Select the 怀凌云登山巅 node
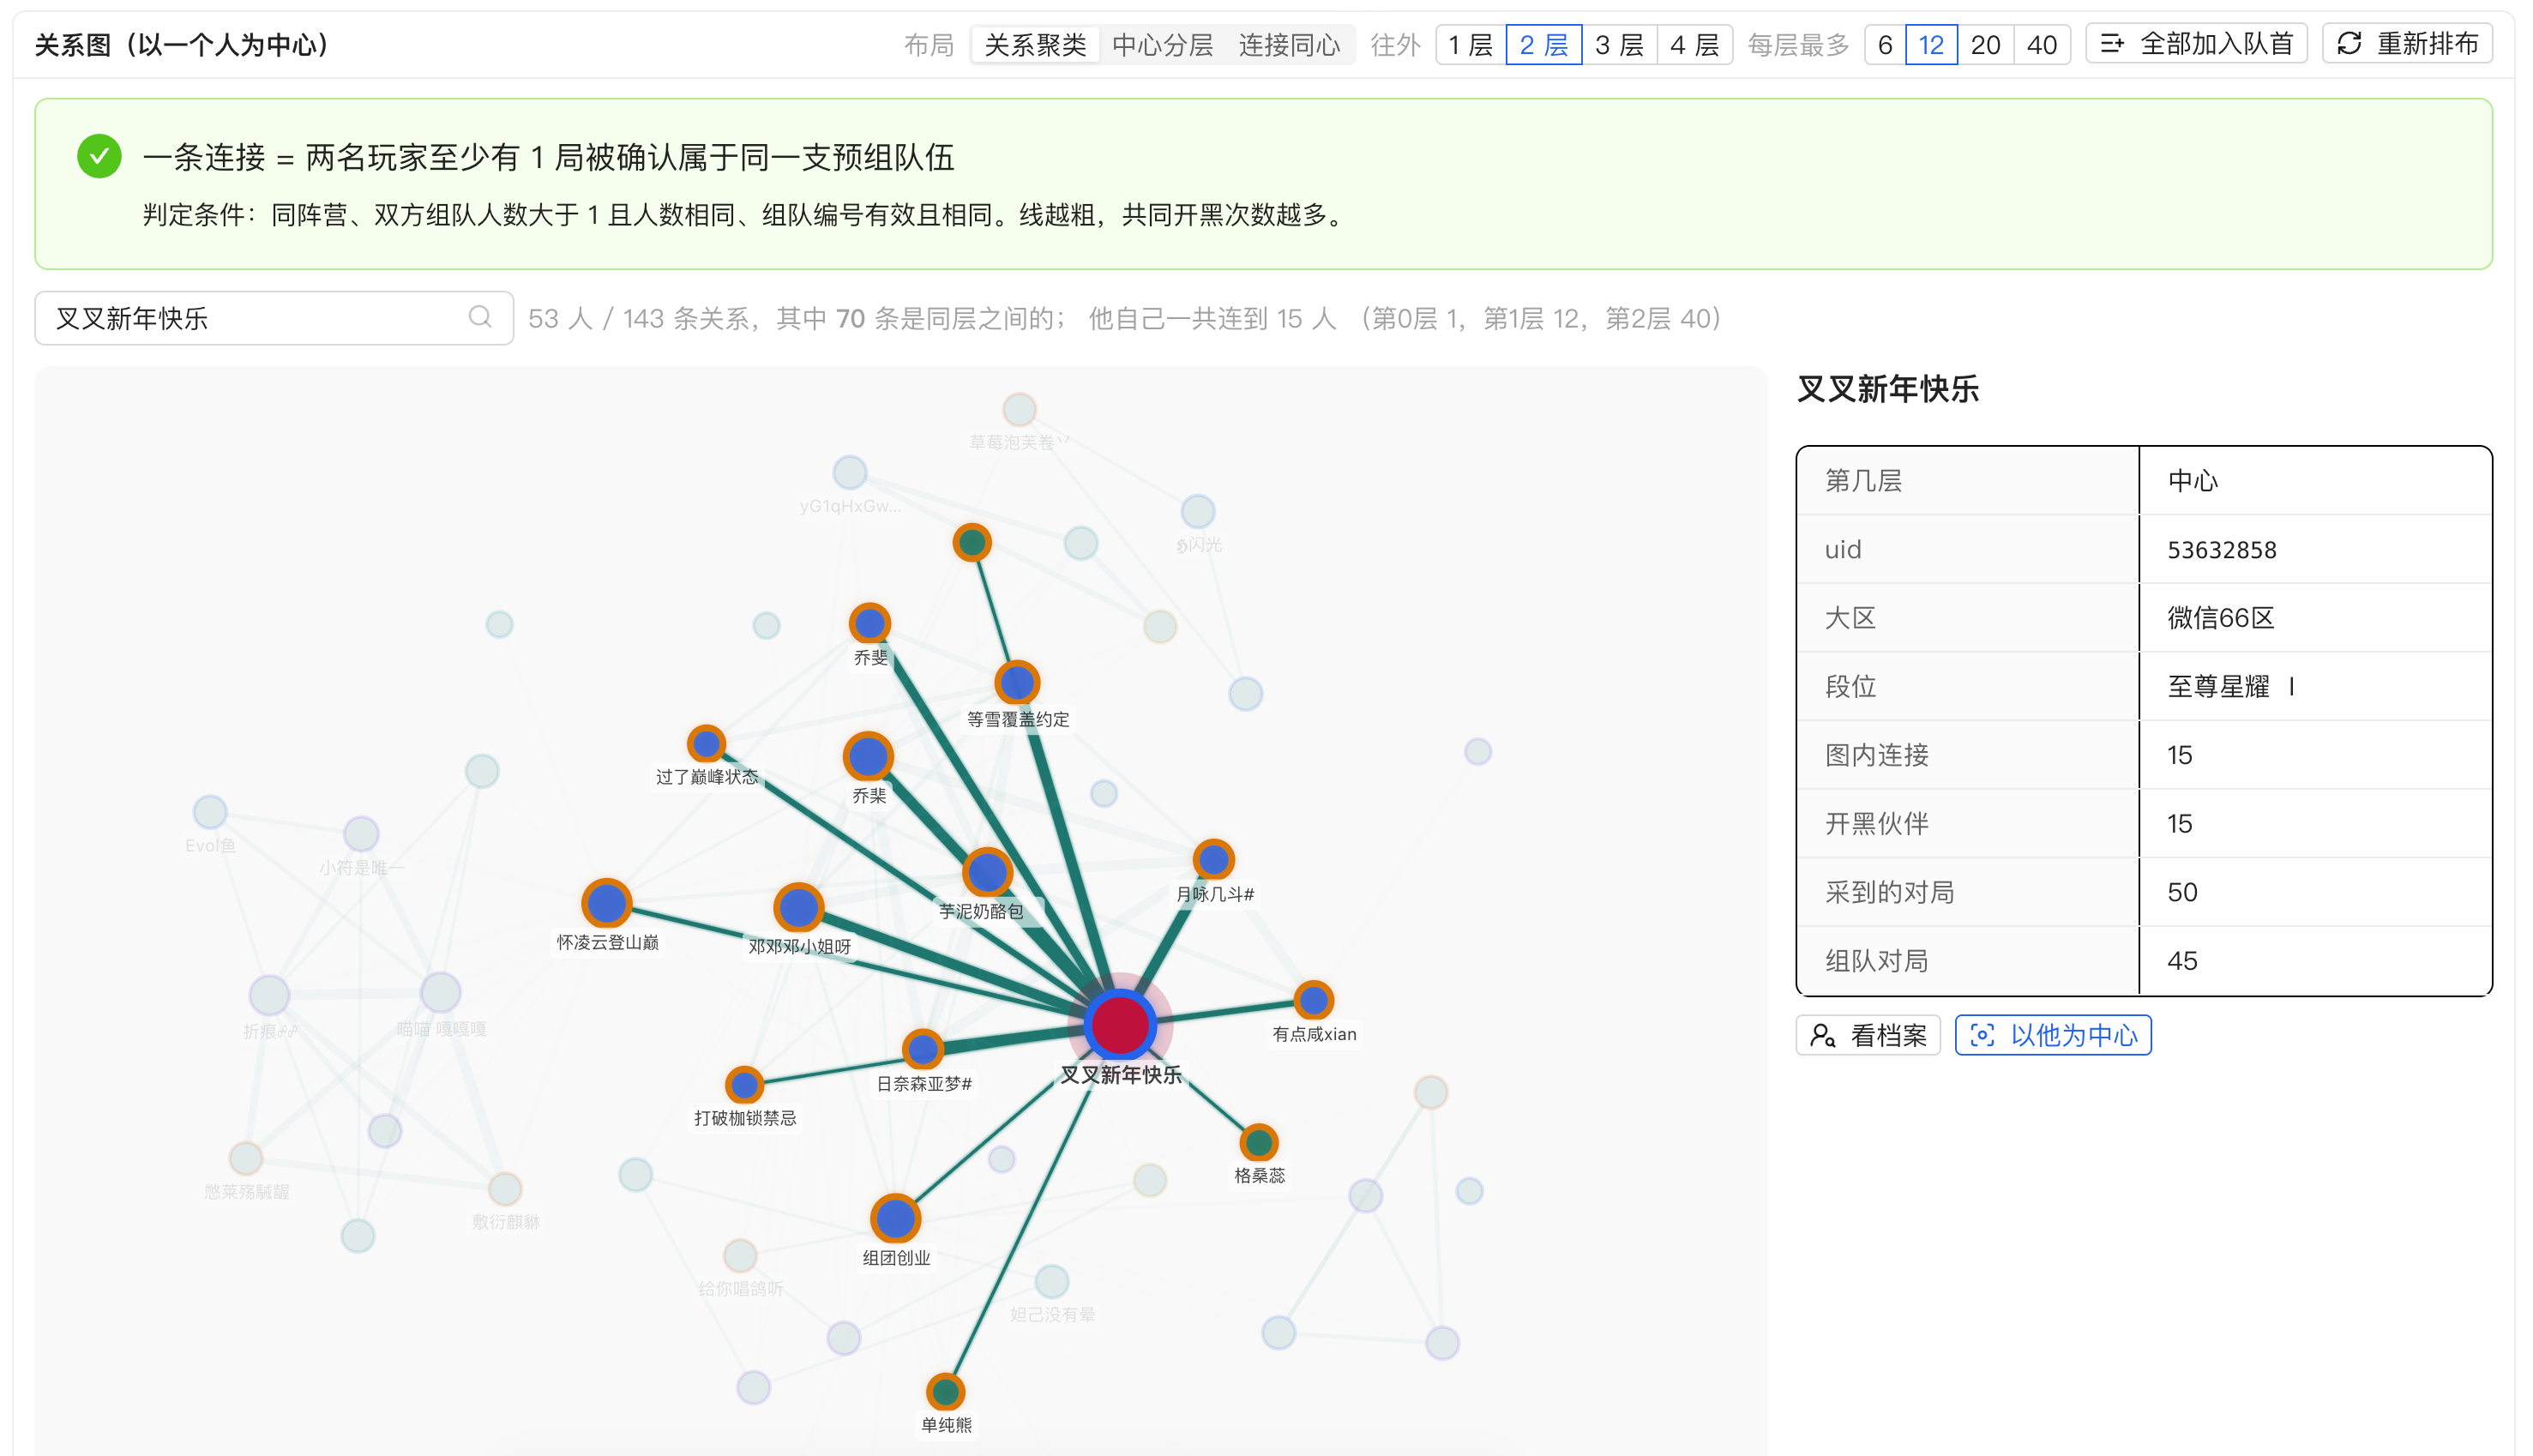The width and height of the screenshot is (2533, 1456). 607,903
